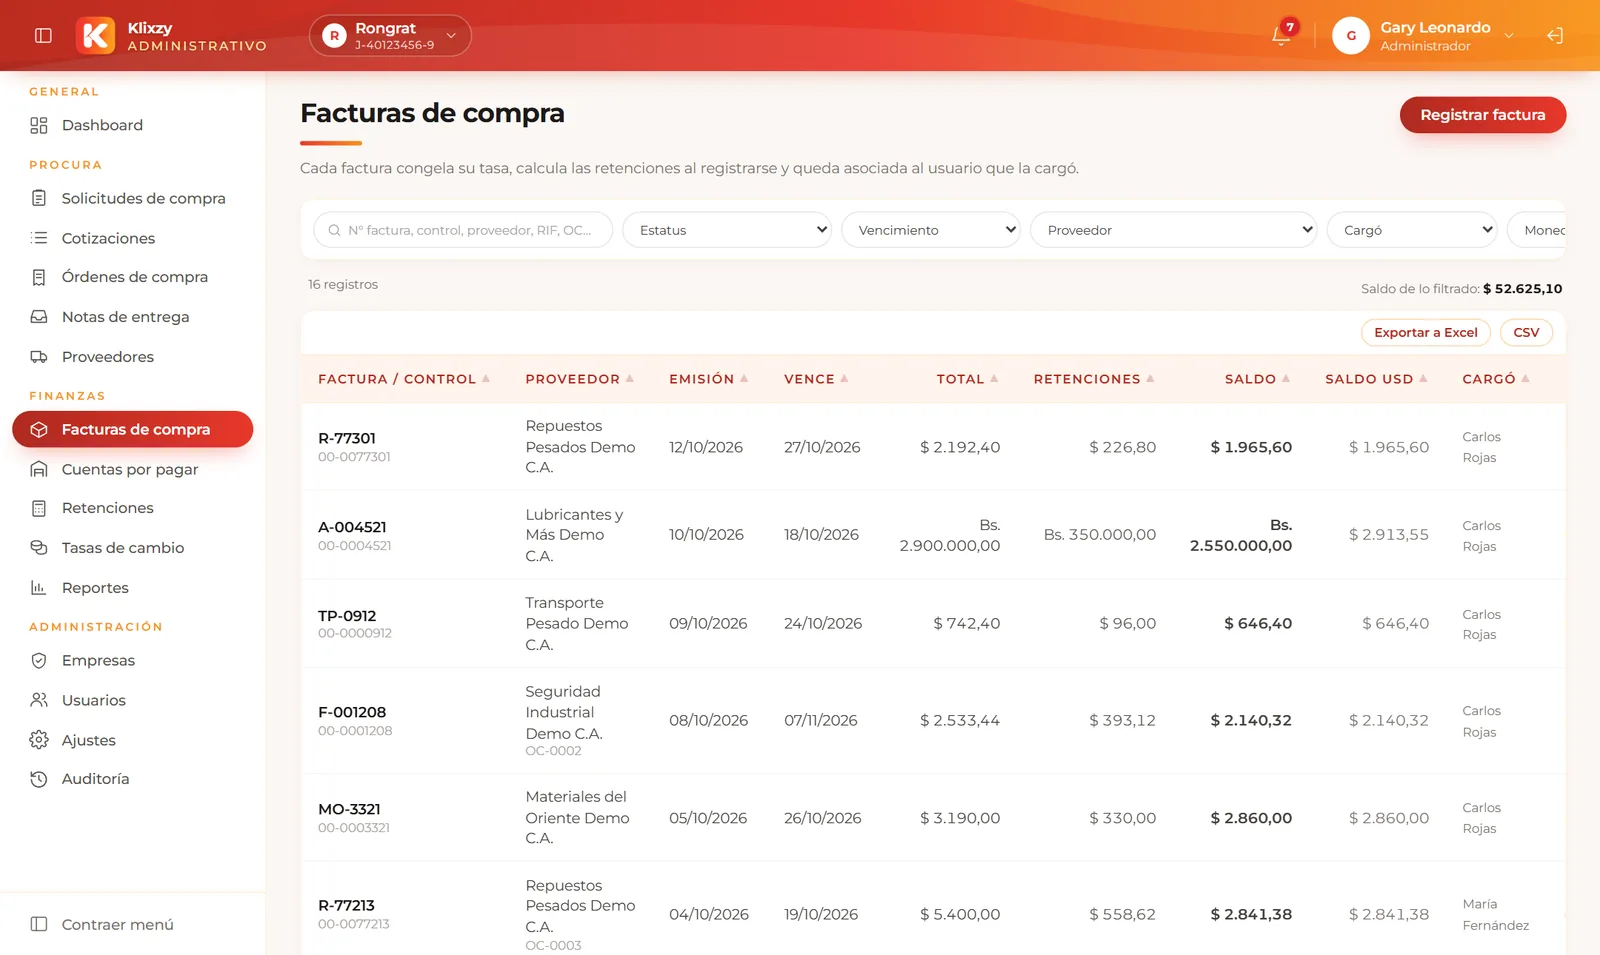Click the Ajustes gear icon
The width and height of the screenshot is (1600, 955).
click(39, 740)
